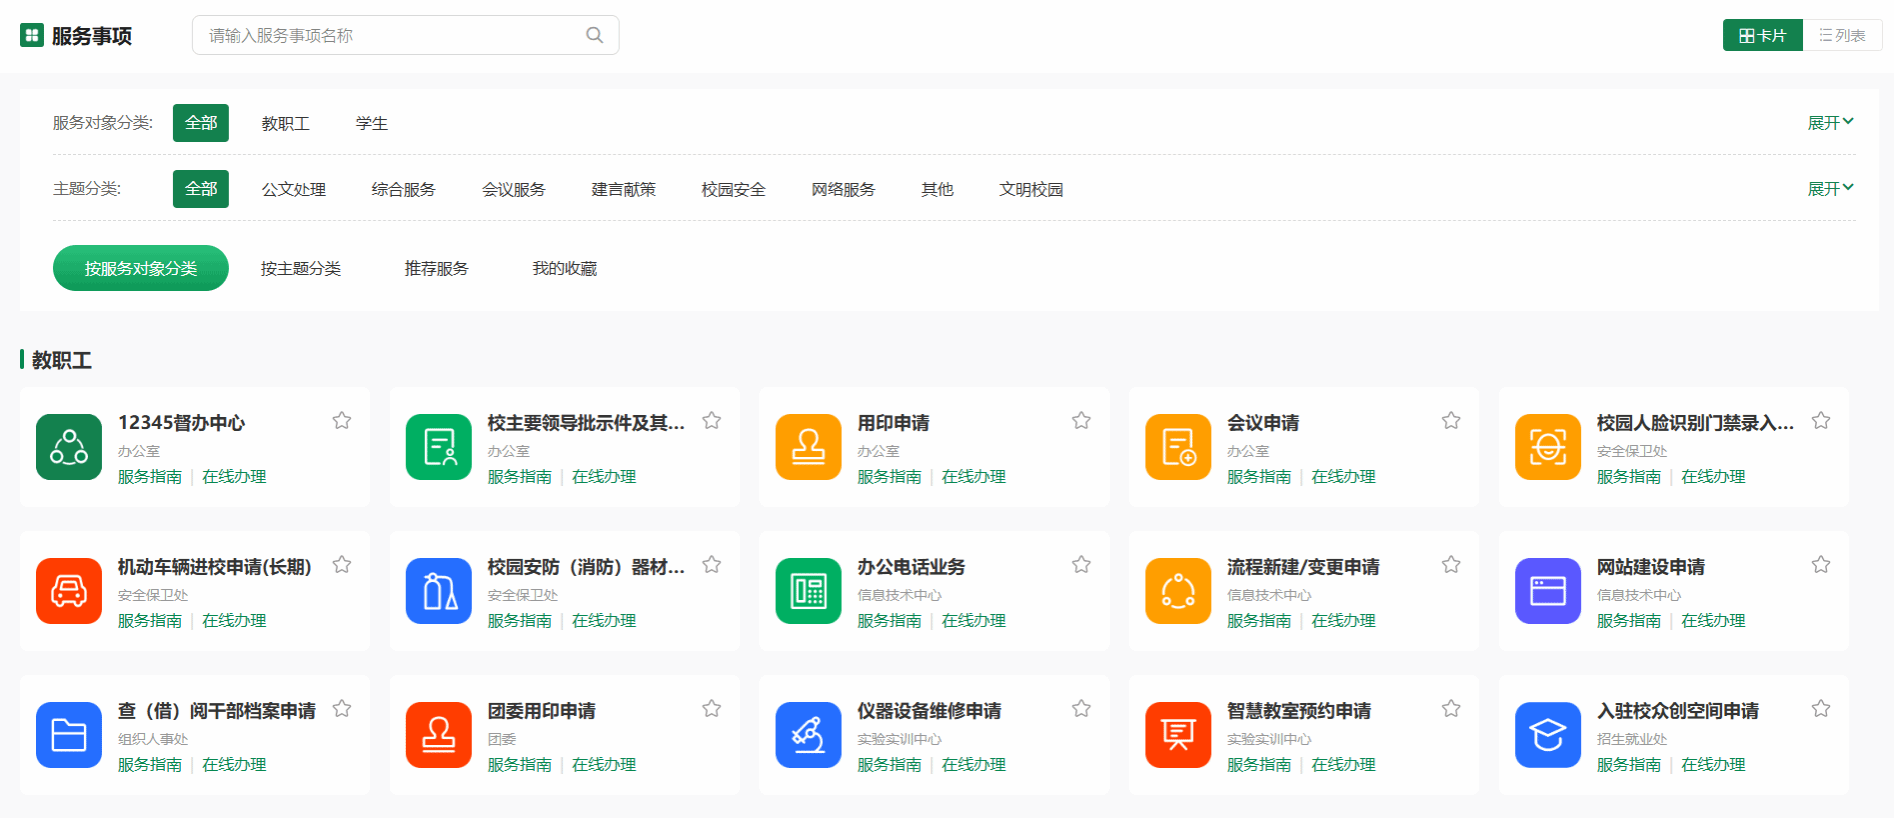Open the 12345督办中心 service icon

(x=69, y=447)
